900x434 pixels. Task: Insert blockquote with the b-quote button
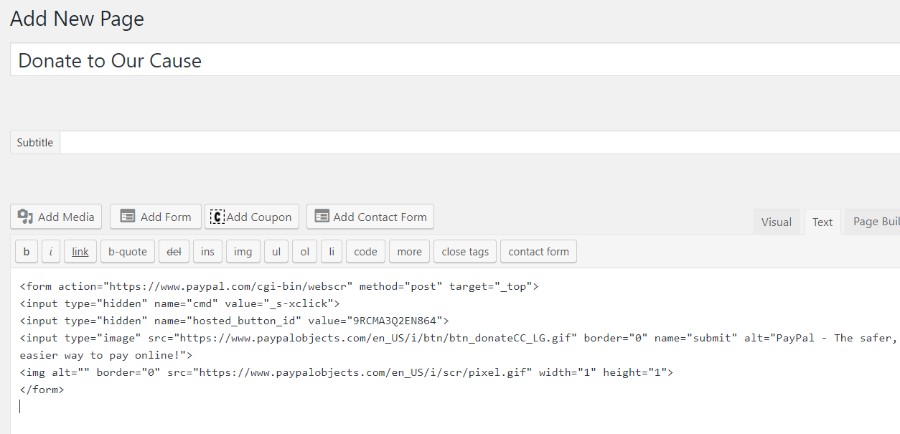coord(127,252)
